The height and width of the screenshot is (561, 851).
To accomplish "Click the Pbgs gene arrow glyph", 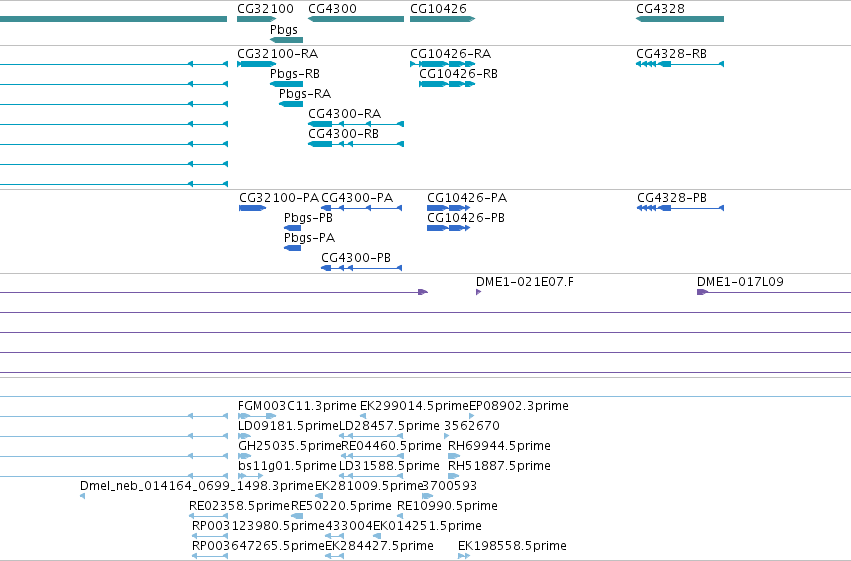I will tap(287, 40).
